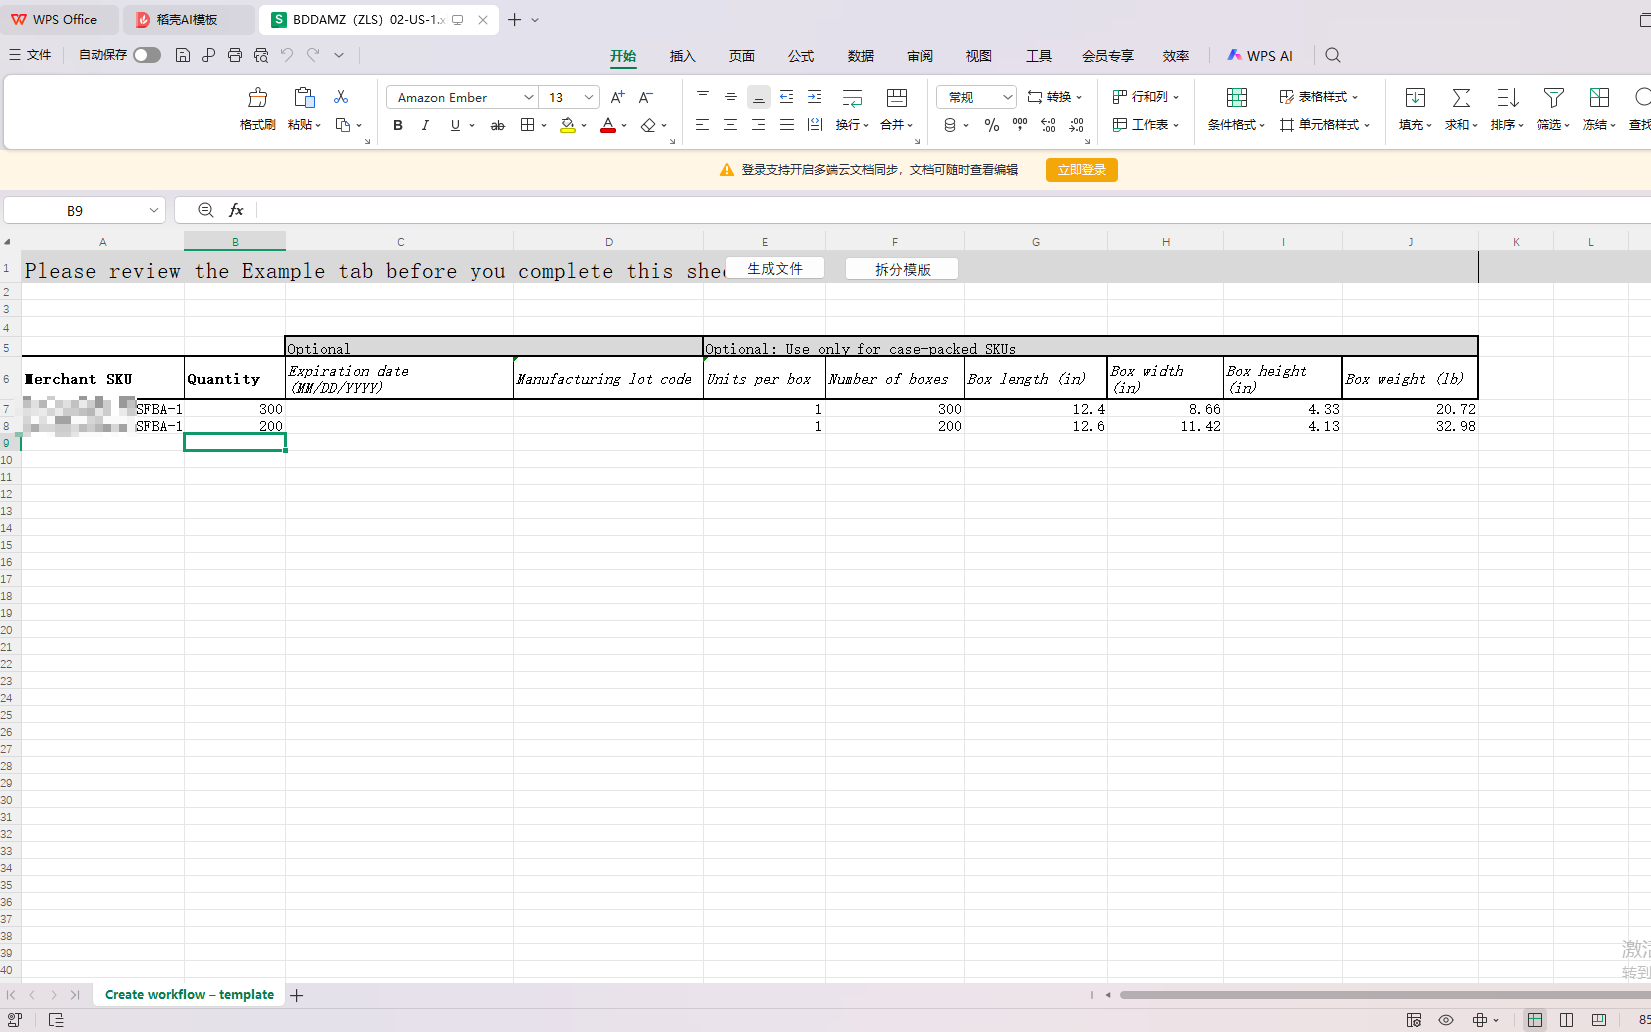Align cell content to top
Image resolution: width=1651 pixels, height=1032 pixels.
pyautogui.click(x=703, y=96)
